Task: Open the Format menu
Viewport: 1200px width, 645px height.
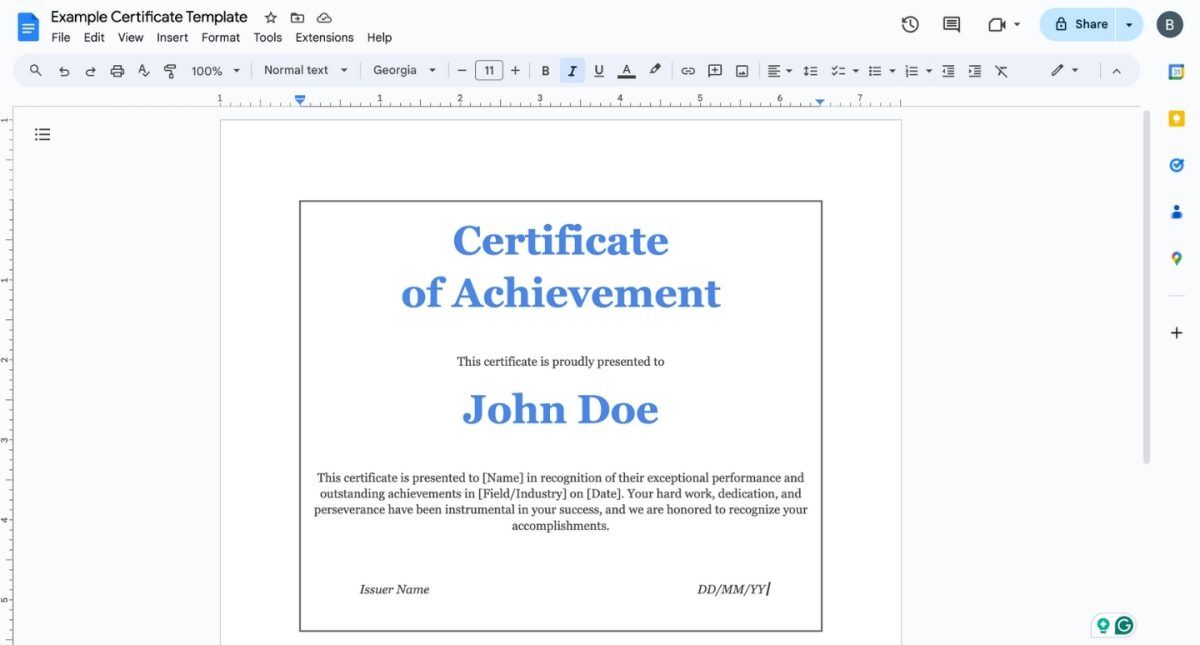Action: coord(220,37)
